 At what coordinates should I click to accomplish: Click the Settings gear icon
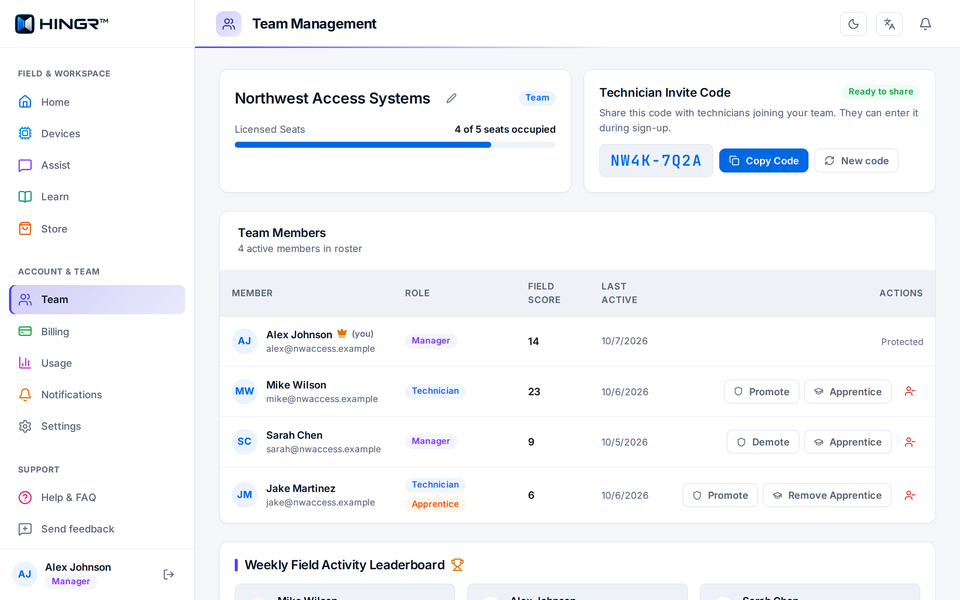tap(25, 426)
